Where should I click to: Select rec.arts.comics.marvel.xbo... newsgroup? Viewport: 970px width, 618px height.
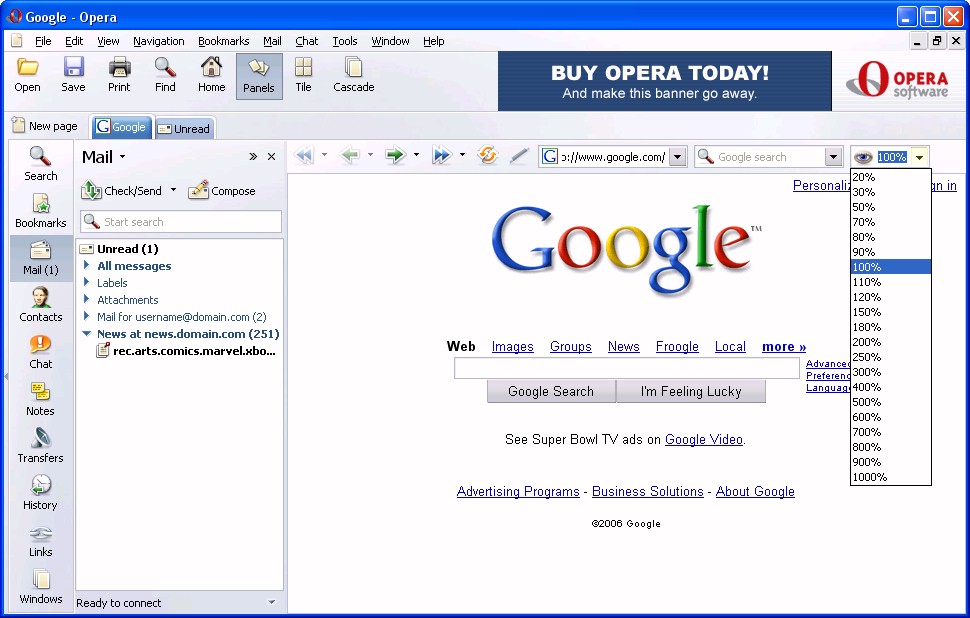[x=186, y=351]
